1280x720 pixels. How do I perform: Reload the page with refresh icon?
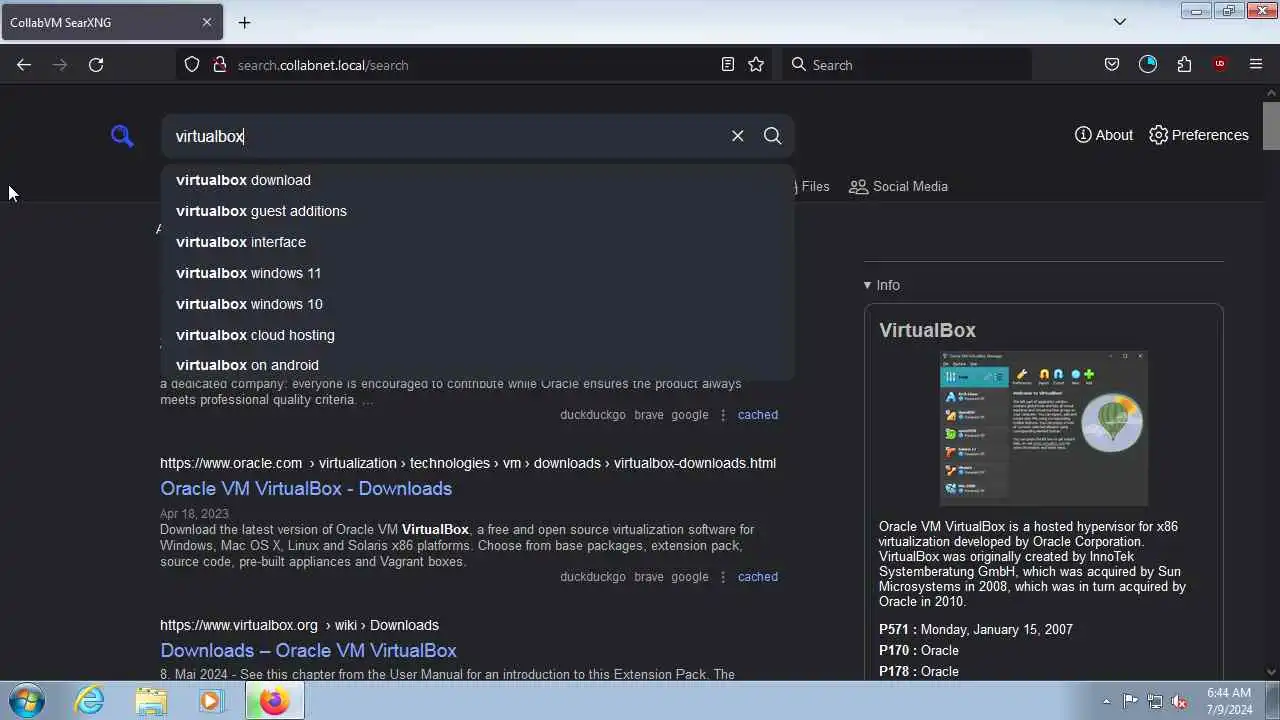click(x=96, y=65)
